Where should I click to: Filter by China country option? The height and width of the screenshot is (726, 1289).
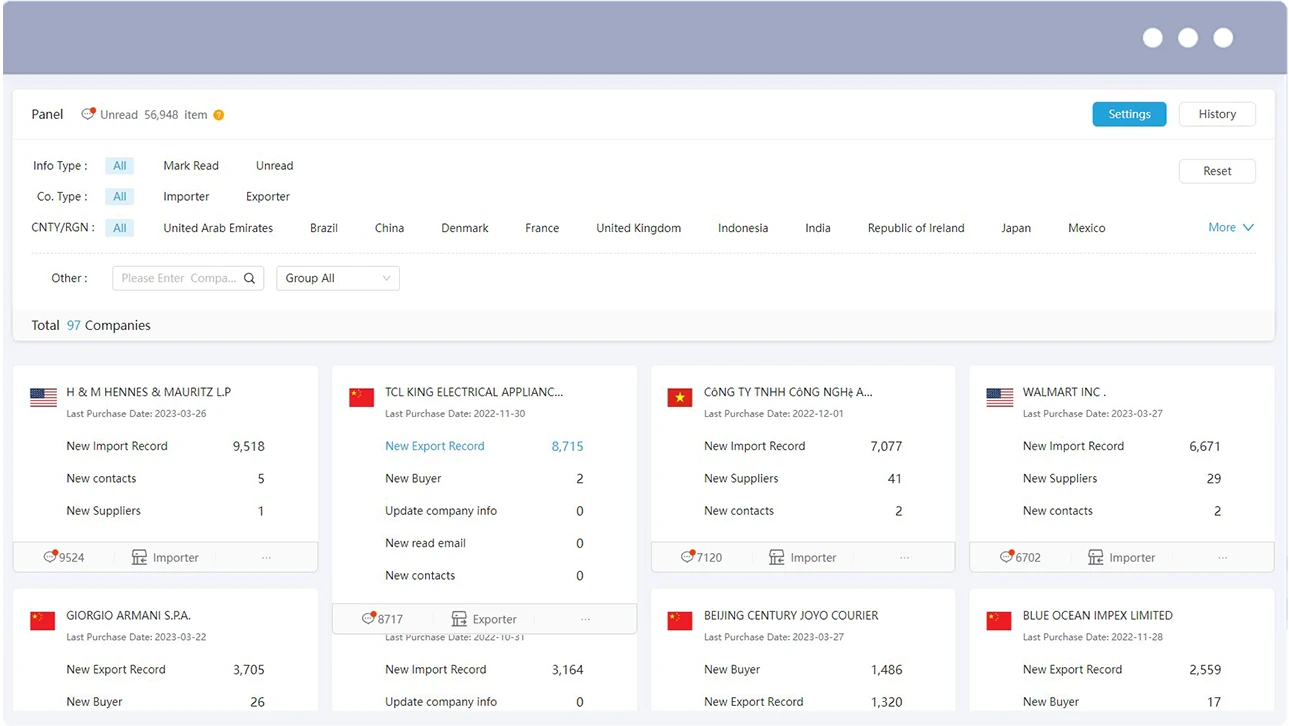389,228
